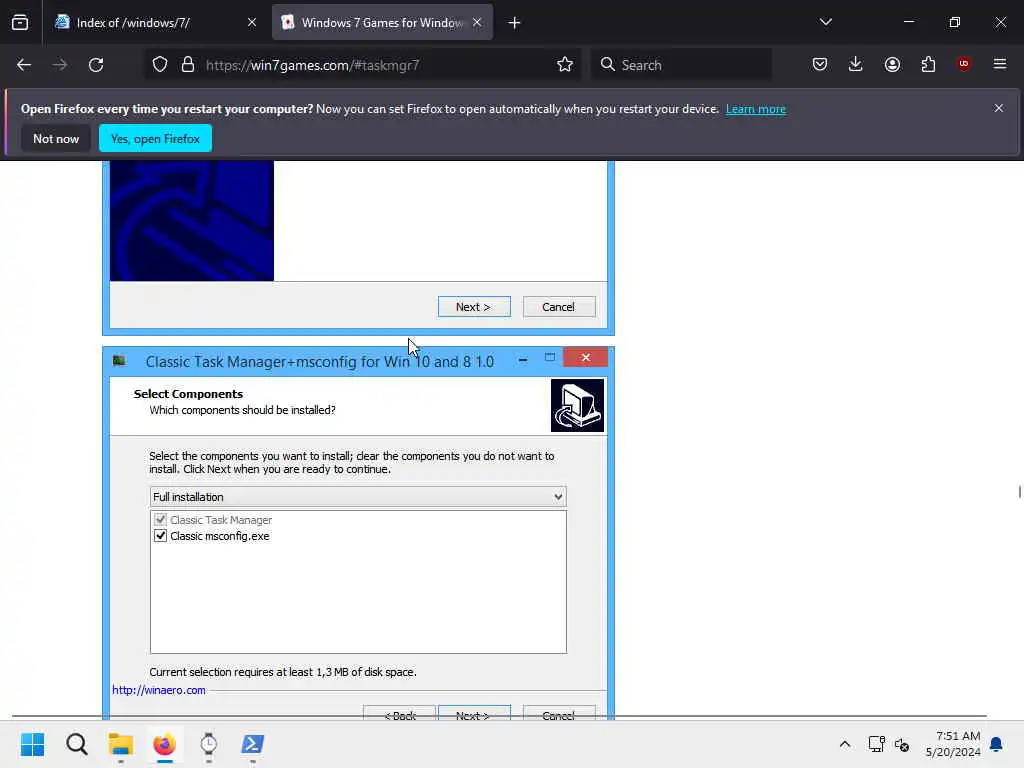Click the blue installer banner image

[191, 221]
